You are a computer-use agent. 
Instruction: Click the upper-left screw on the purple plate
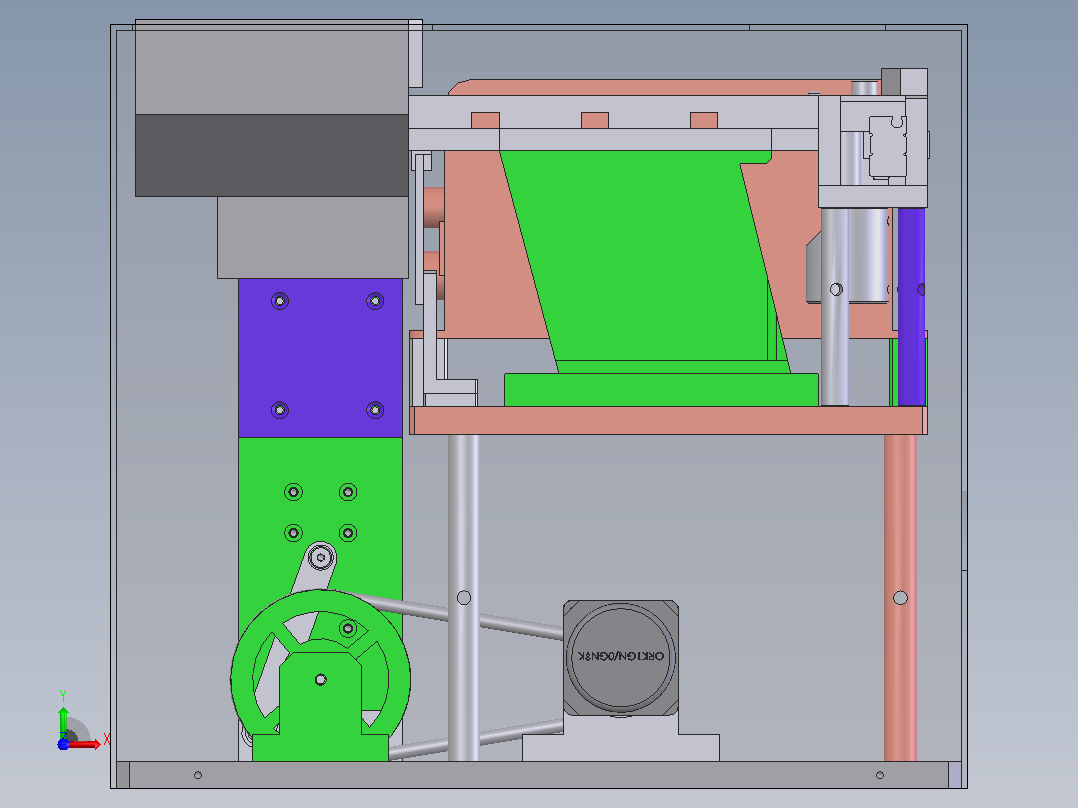(x=280, y=301)
